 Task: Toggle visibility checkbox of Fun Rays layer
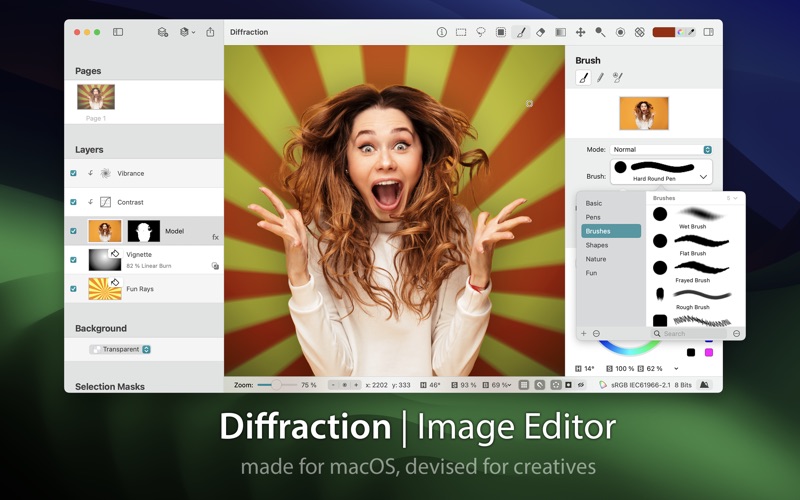[x=73, y=289]
